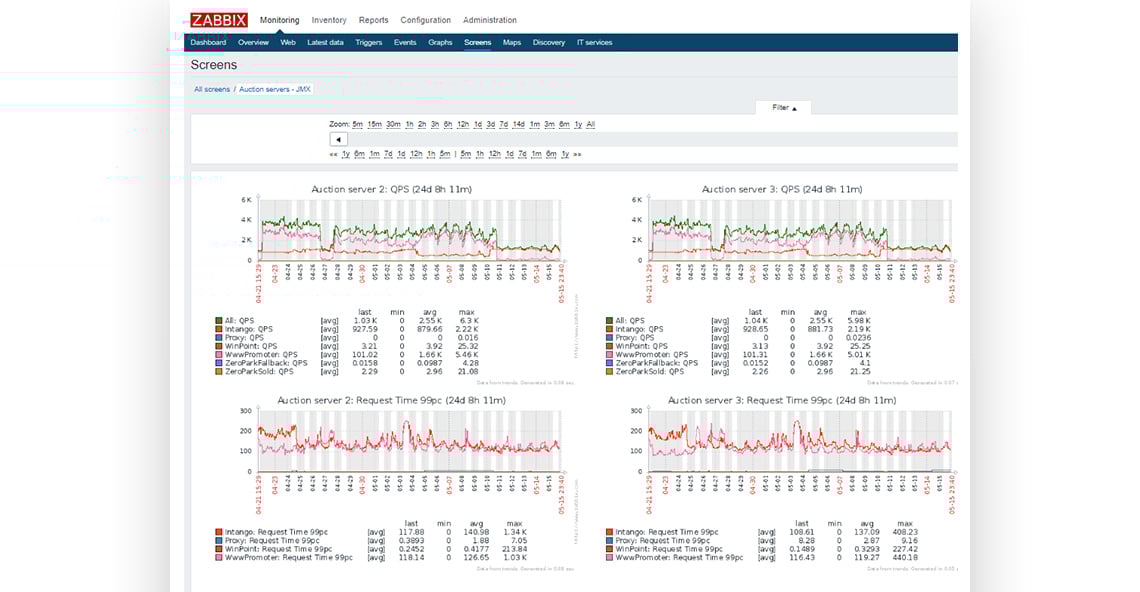Set Zoom to 2h
This screenshot has height=592, width=1140.
click(x=422, y=124)
